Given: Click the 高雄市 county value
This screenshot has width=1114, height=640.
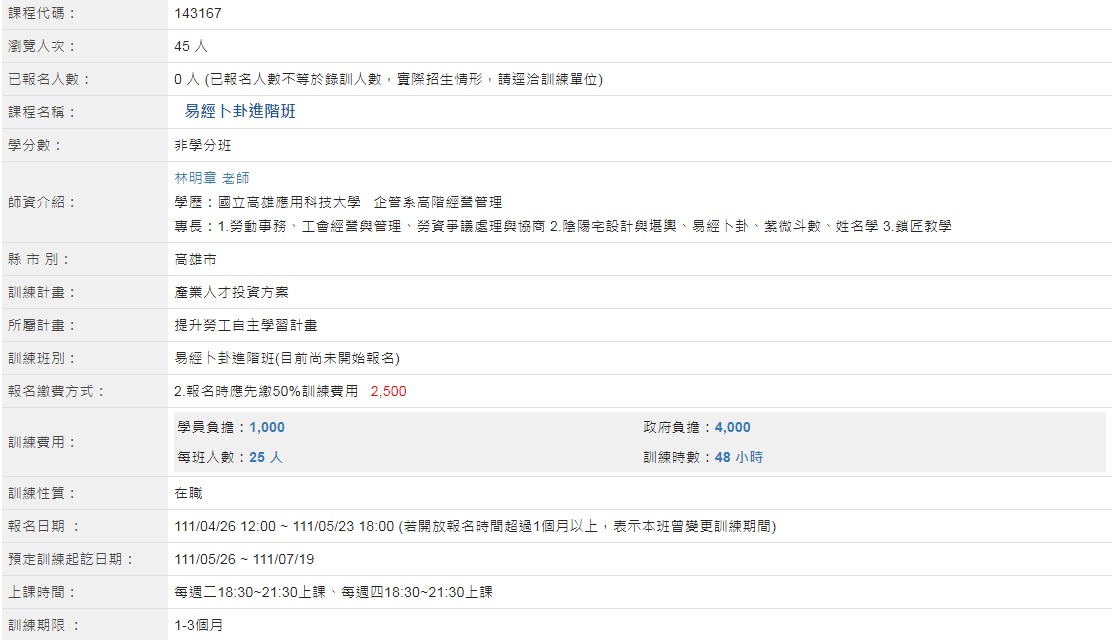Looking at the screenshot, I should tap(195, 259).
